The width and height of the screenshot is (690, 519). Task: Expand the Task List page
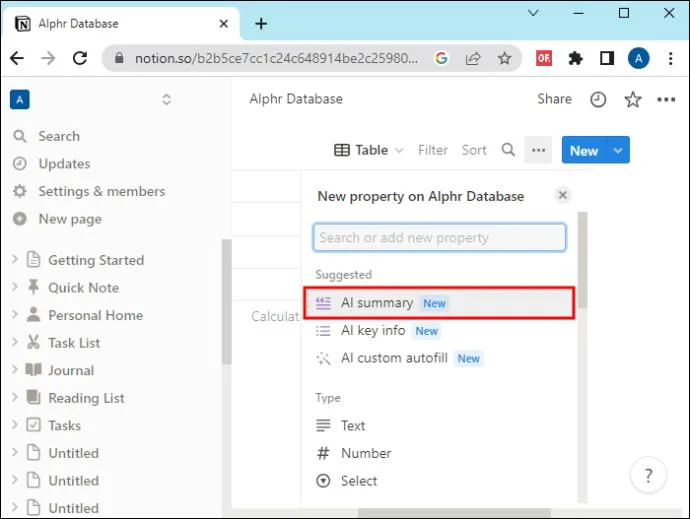point(15,342)
